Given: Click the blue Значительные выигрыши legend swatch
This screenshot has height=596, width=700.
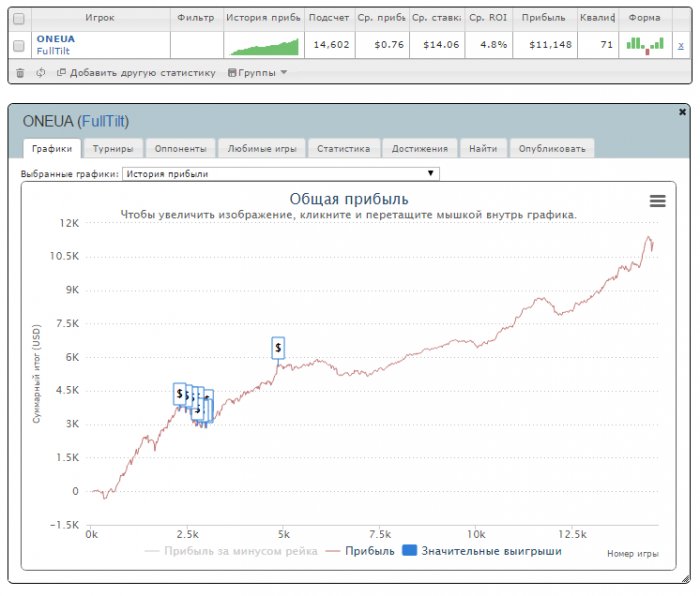Looking at the screenshot, I should (409, 550).
